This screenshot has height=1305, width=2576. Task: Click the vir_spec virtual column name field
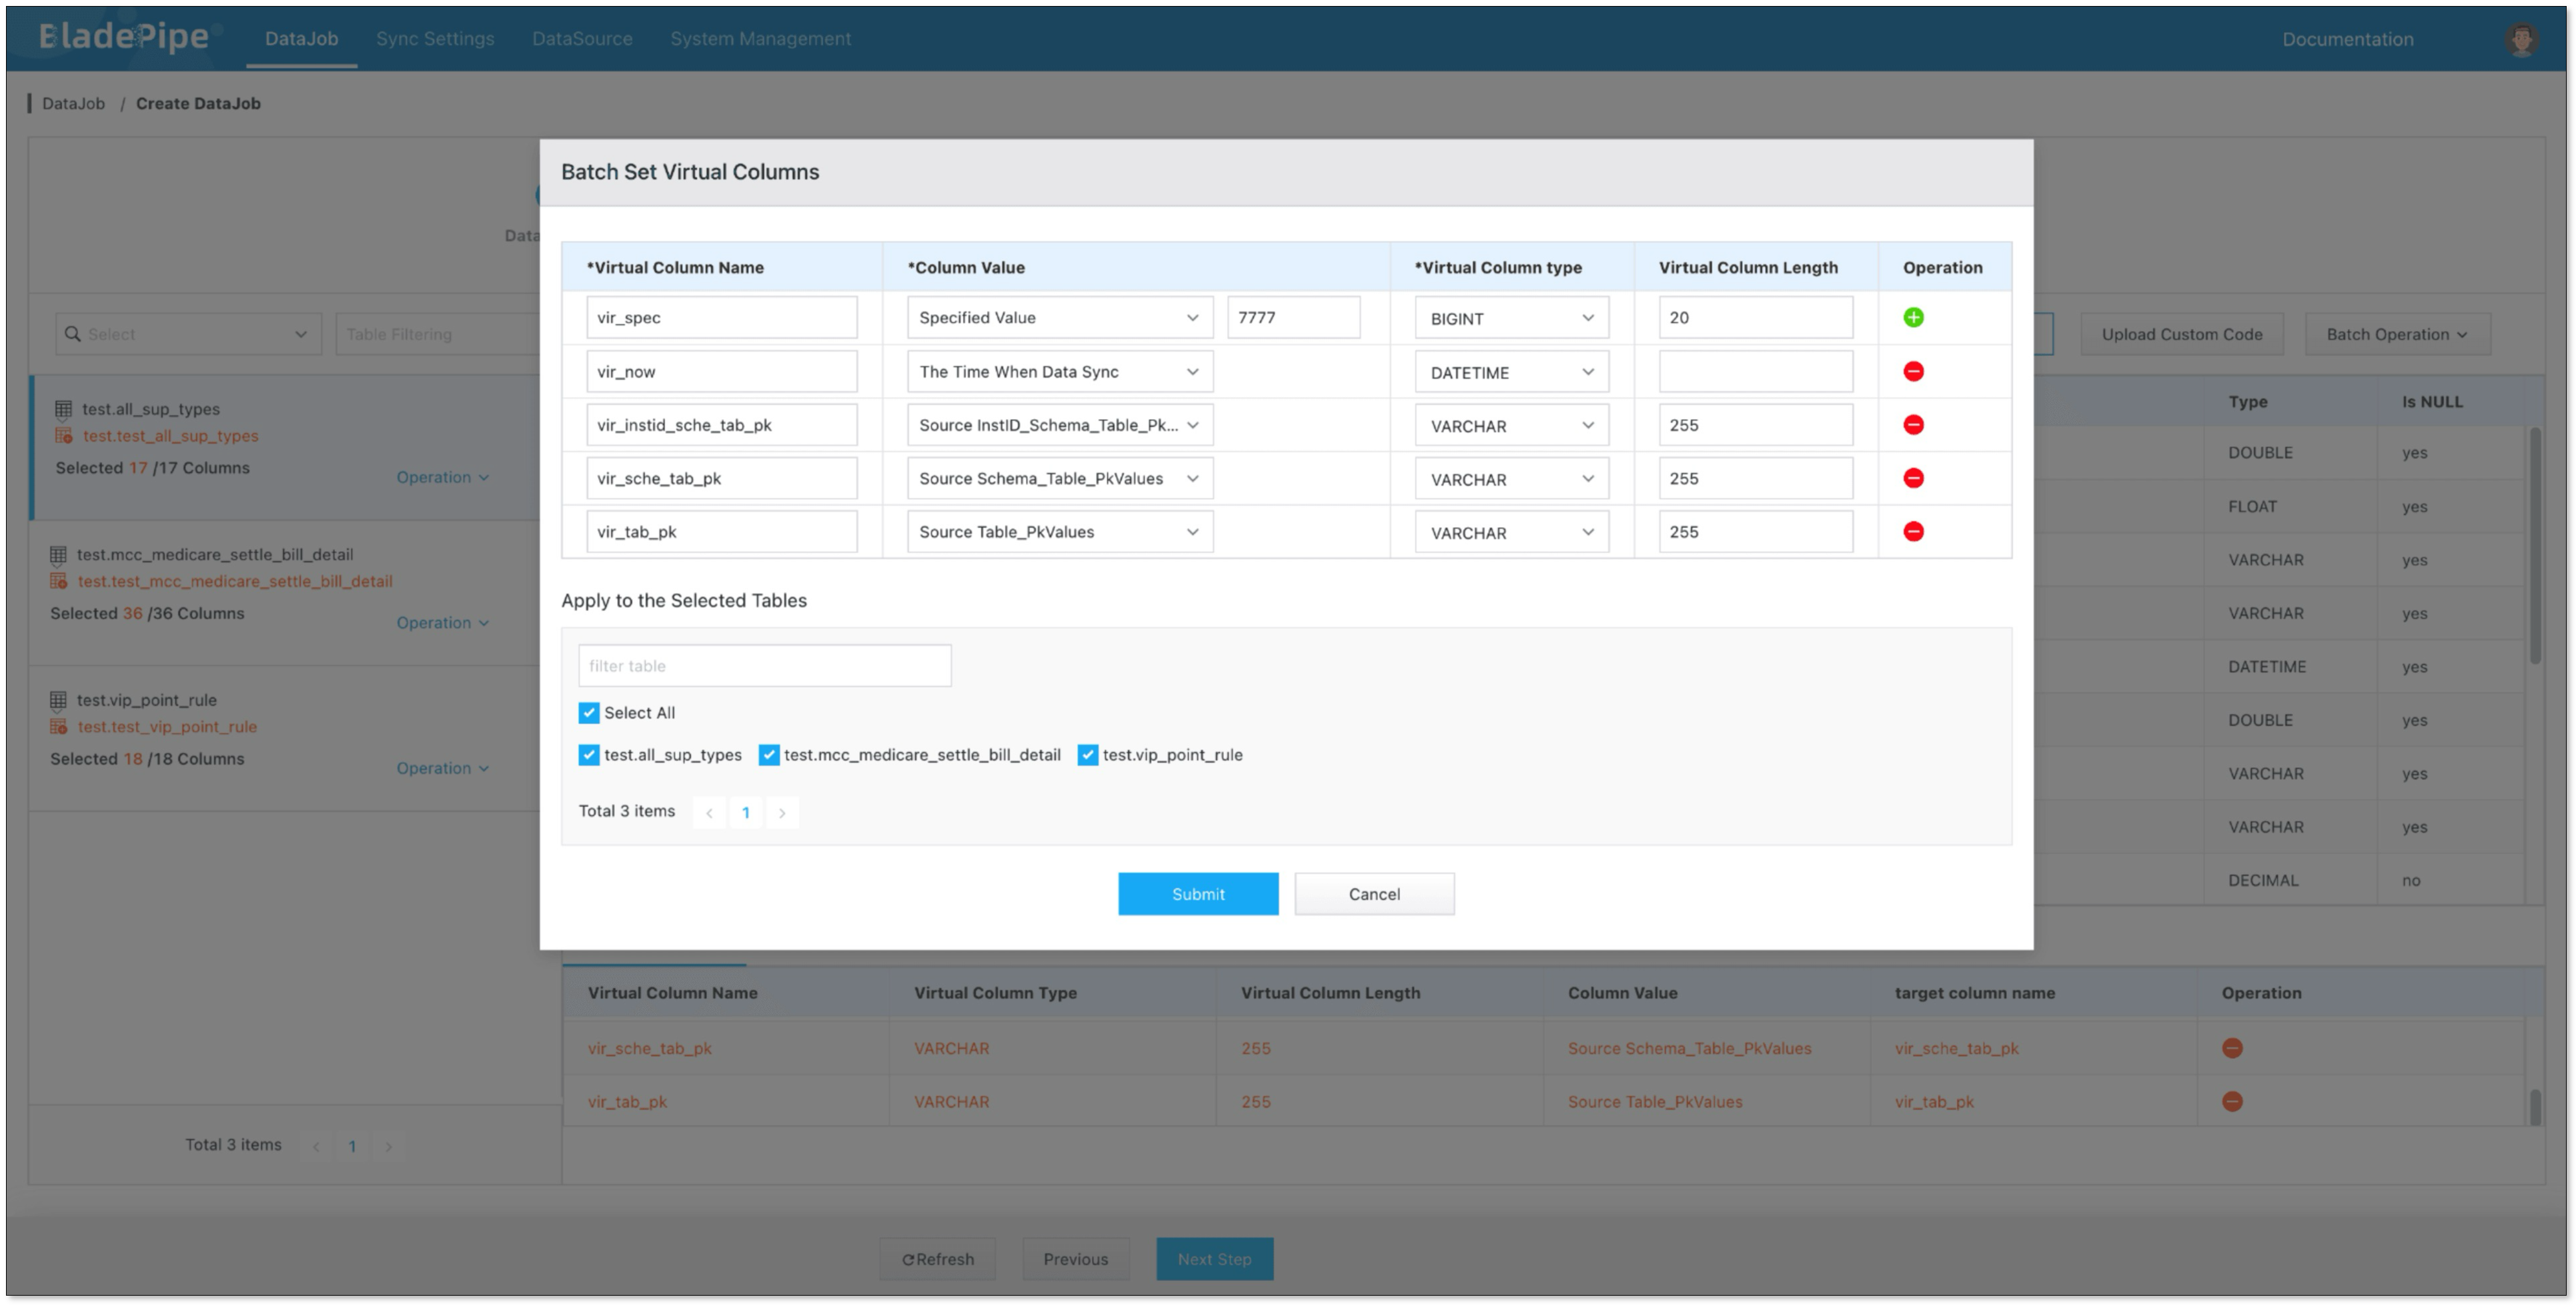721,317
